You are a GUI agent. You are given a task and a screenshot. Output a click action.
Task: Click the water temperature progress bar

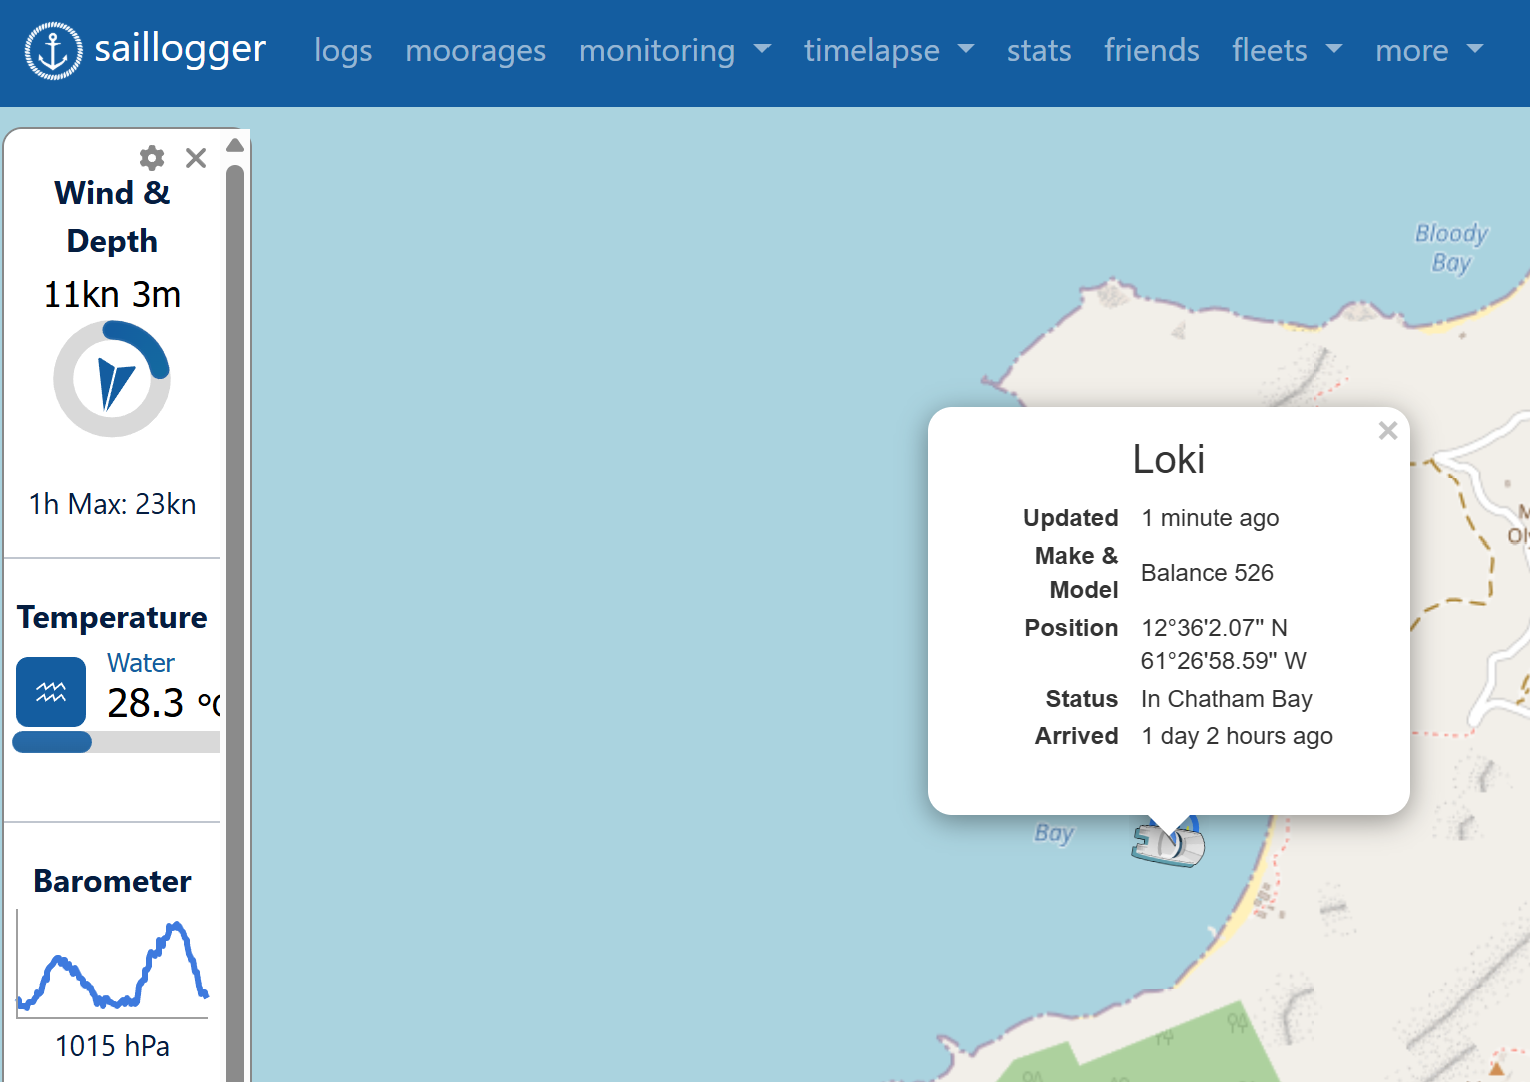tap(116, 741)
